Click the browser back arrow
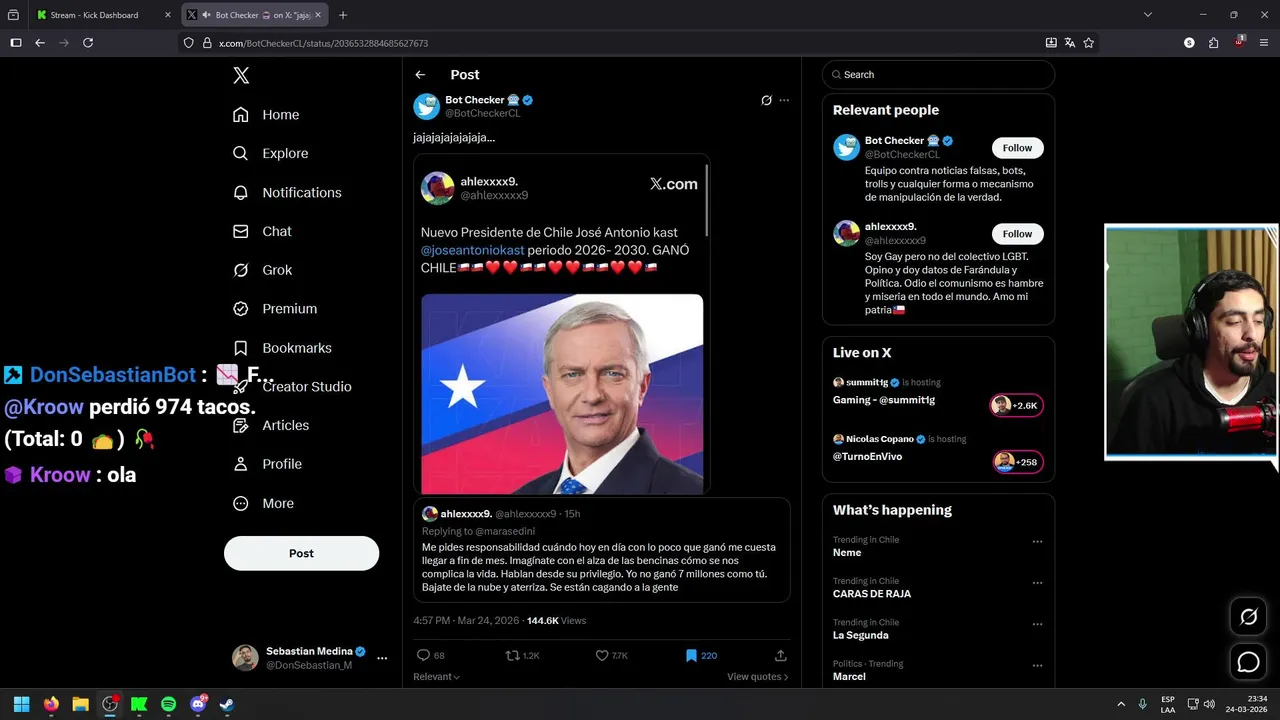This screenshot has height=720, width=1280. 40,43
